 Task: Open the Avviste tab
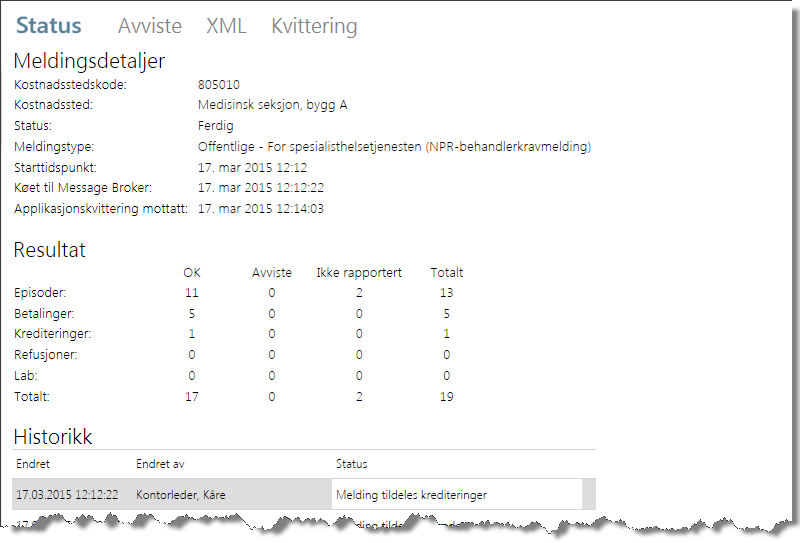[x=149, y=27]
